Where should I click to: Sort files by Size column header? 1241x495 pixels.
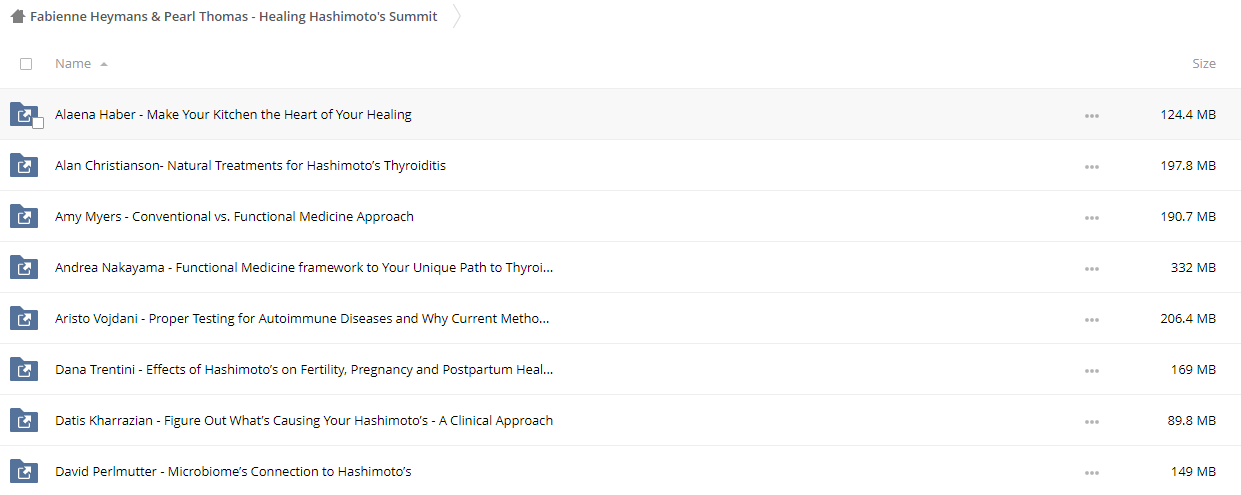[x=1204, y=63]
